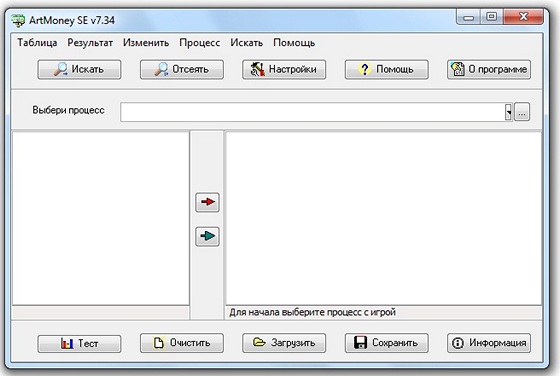Click the ArtMoney title bar app icon
Image resolution: width=560 pixels, height=376 pixels.
coord(18,20)
